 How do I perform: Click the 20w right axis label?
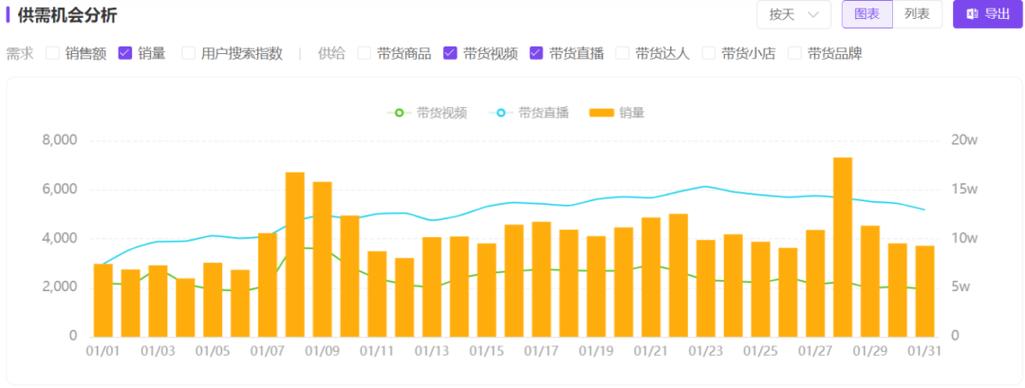(x=964, y=140)
